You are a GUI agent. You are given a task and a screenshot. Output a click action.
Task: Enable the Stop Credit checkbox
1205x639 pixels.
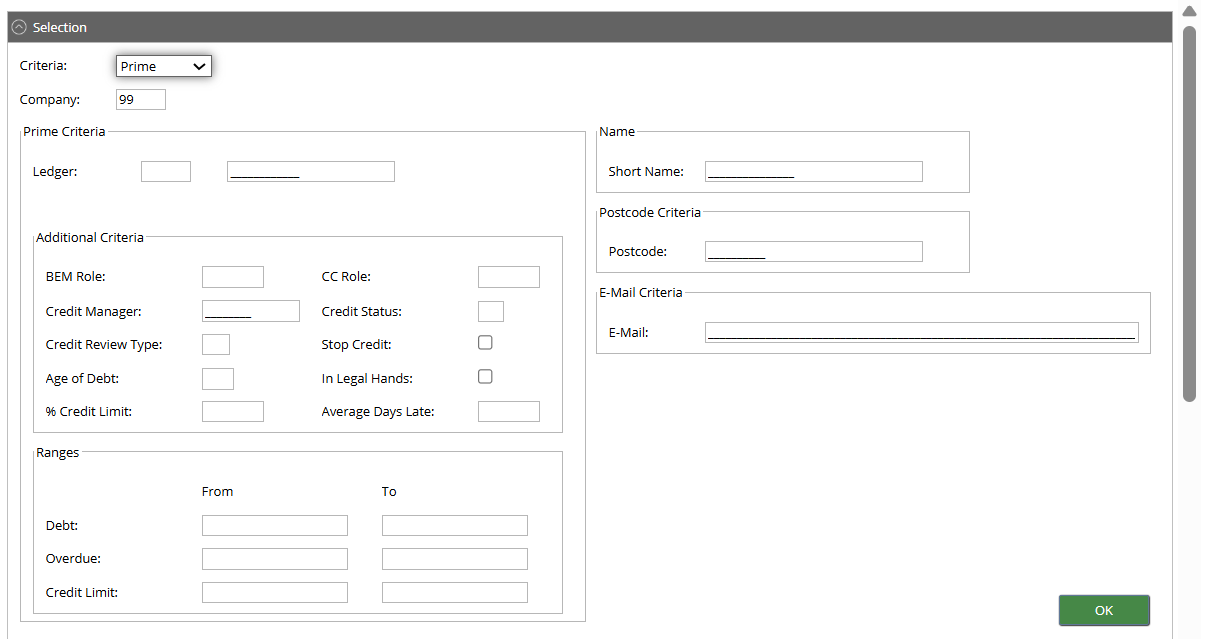[485, 342]
